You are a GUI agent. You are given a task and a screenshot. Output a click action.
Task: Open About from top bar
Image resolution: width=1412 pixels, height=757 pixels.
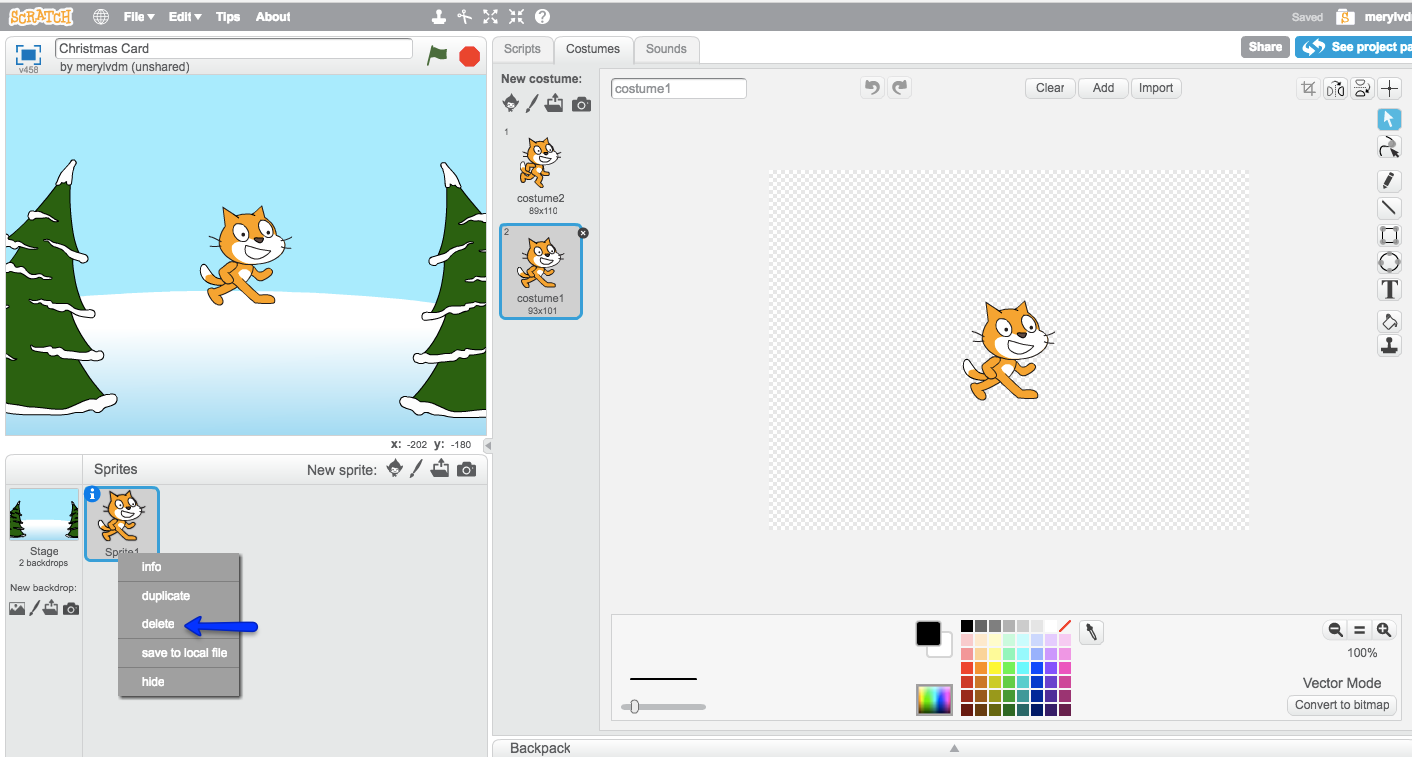pos(273,17)
